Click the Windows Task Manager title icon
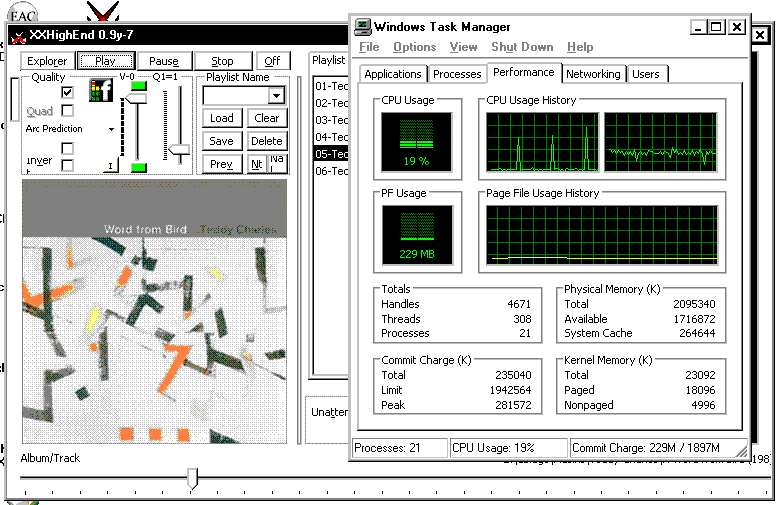The height and width of the screenshot is (505, 779). (x=363, y=27)
